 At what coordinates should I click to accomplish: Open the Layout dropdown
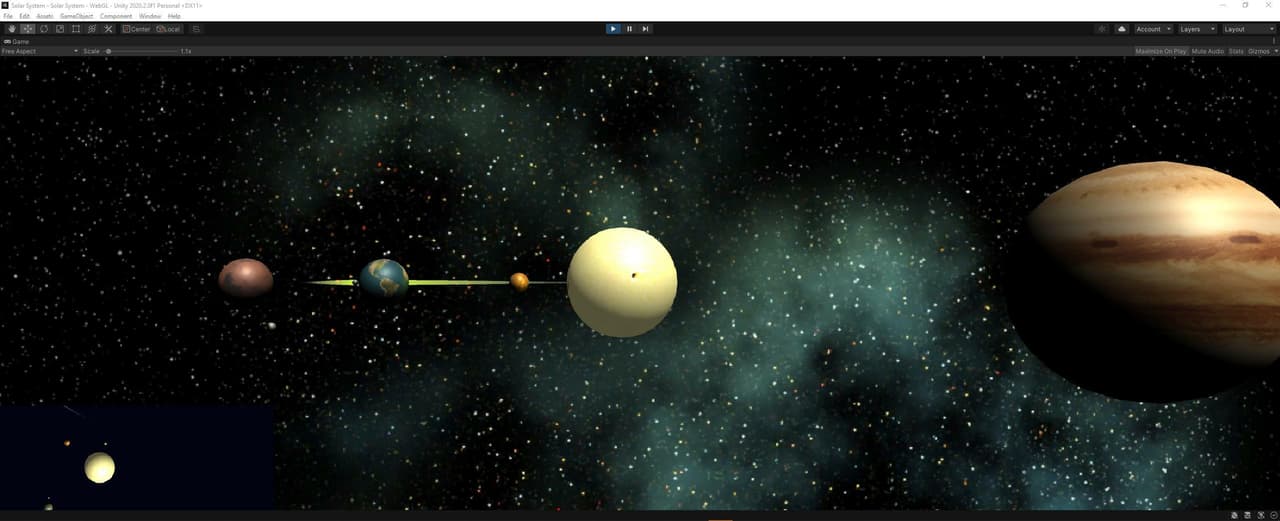1247,29
